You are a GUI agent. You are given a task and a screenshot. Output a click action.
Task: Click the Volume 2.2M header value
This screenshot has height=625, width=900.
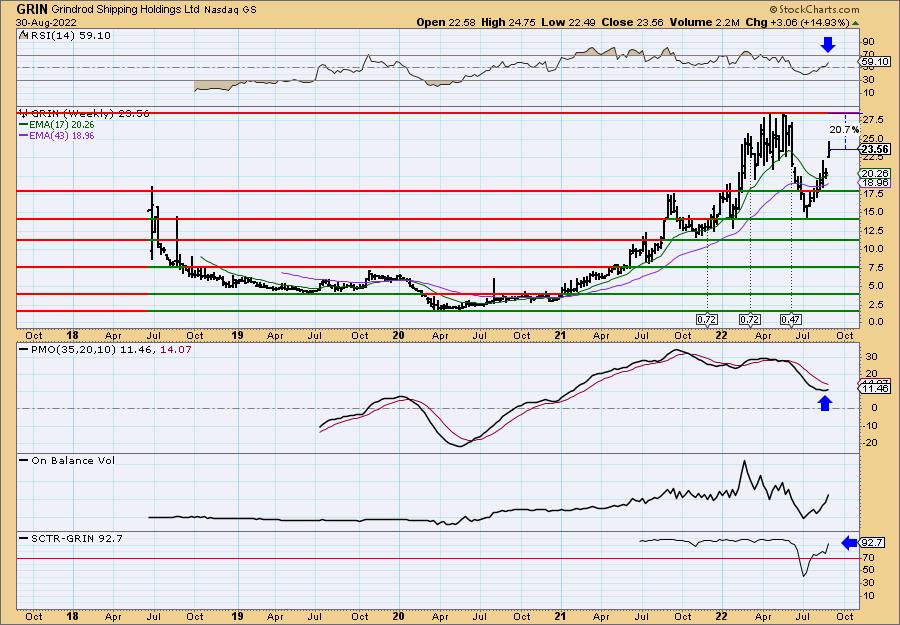coord(703,22)
